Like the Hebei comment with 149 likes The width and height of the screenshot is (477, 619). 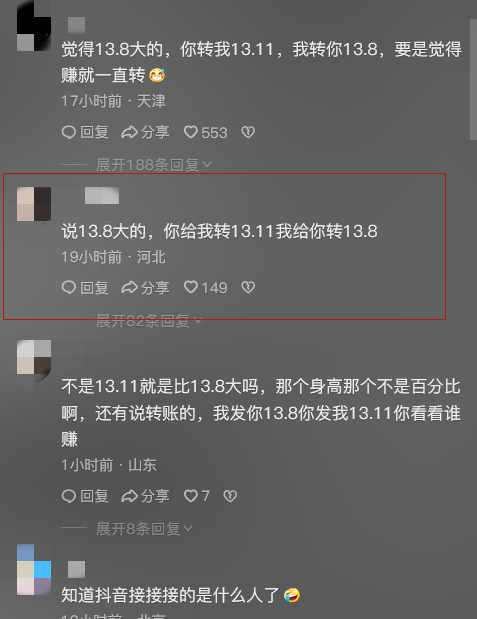click(x=206, y=287)
